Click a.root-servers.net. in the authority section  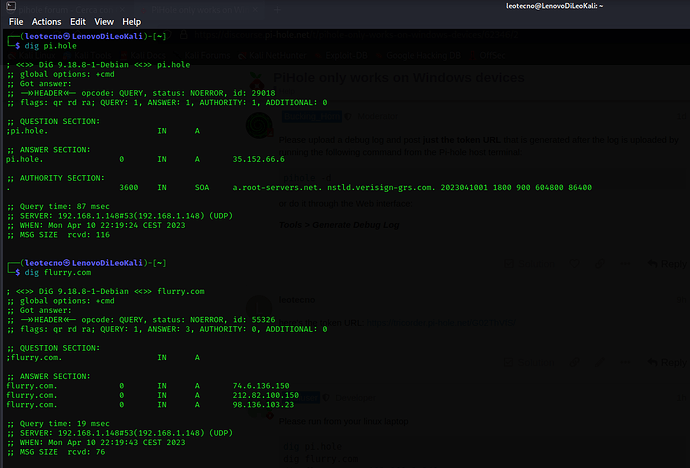pyautogui.click(x=277, y=187)
